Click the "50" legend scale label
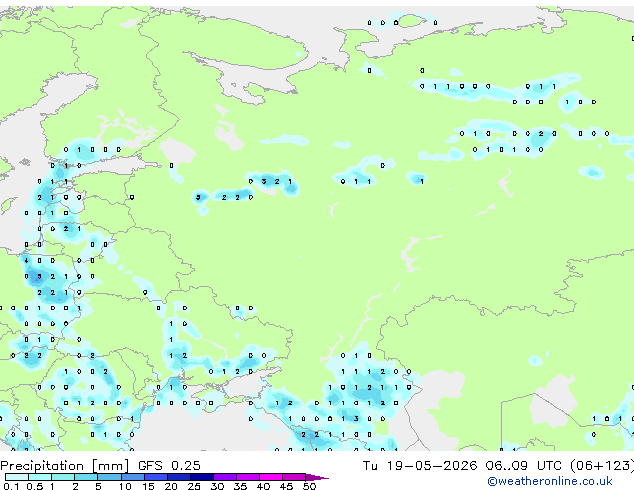634x490 pixels. [309, 486]
